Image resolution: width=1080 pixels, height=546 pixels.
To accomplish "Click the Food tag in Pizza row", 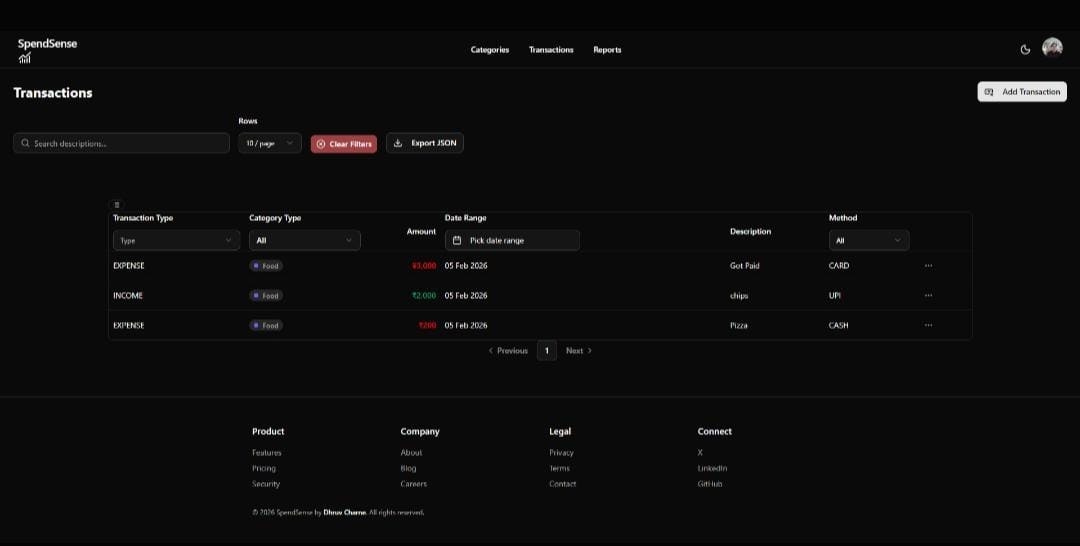I will (x=266, y=325).
